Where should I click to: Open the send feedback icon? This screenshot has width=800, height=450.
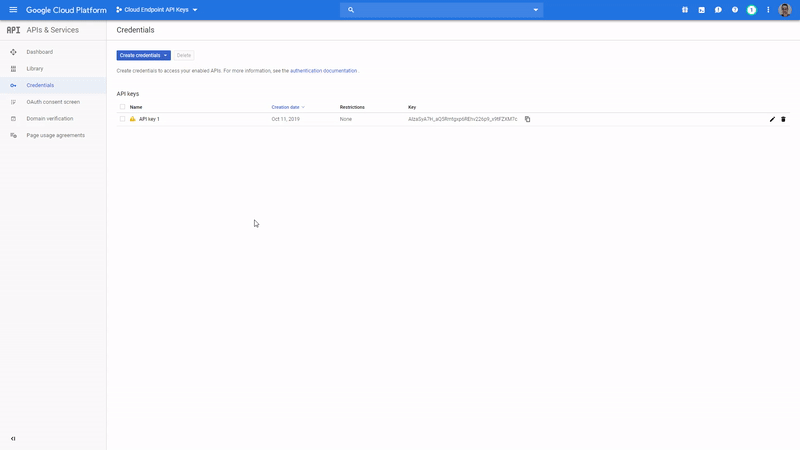pos(718,10)
